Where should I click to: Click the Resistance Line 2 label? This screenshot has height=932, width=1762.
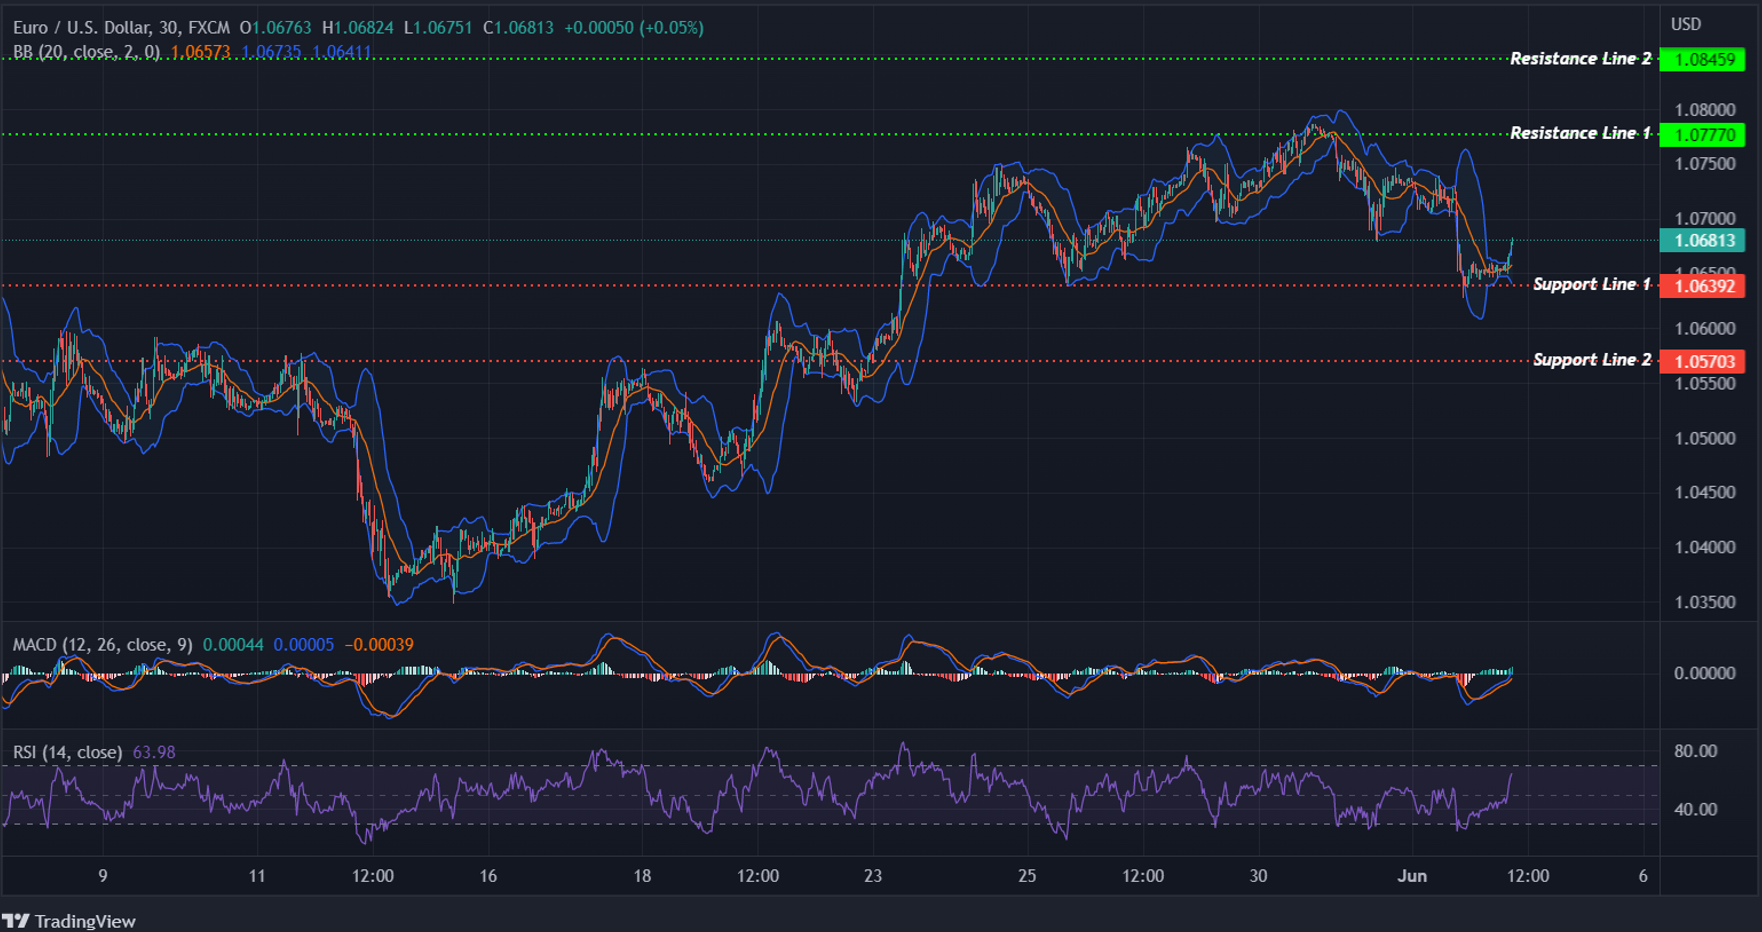point(1582,58)
